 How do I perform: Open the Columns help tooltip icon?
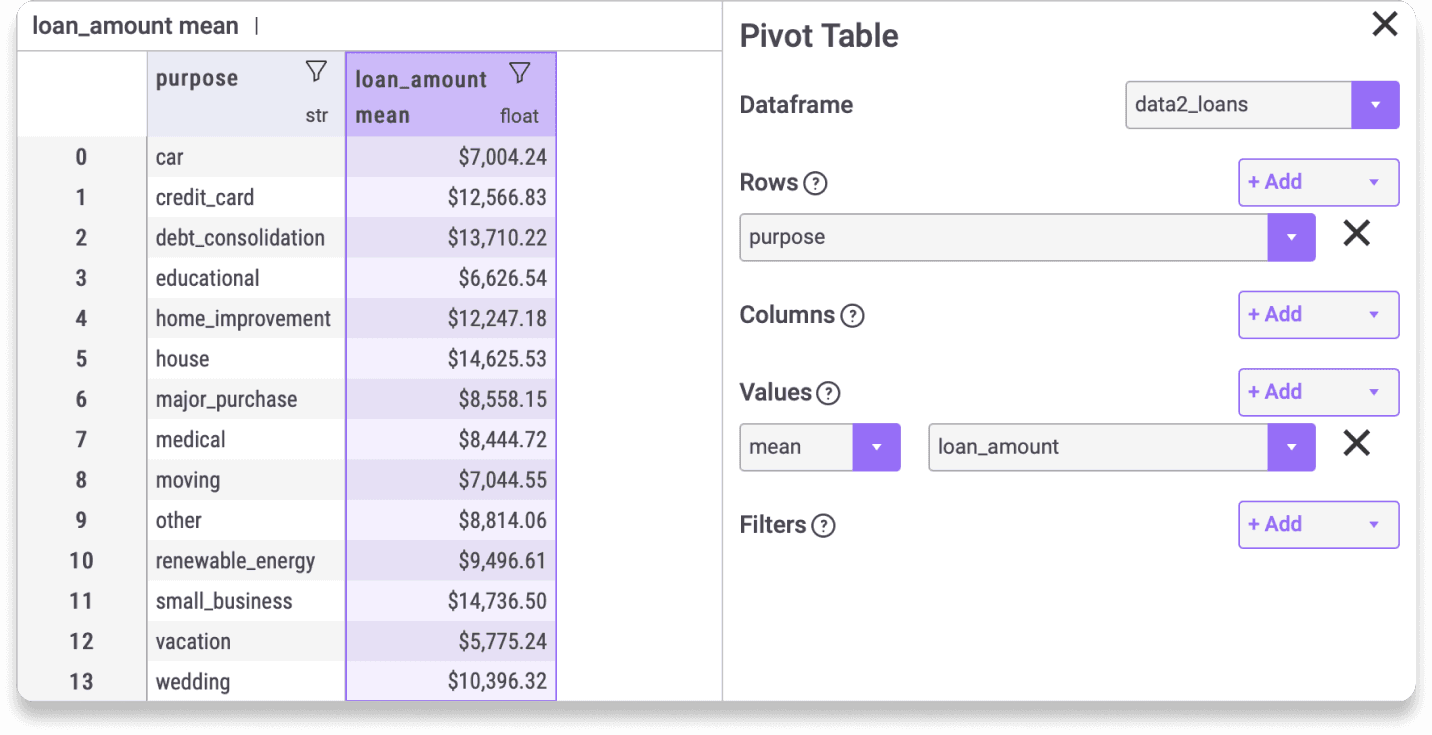click(x=852, y=316)
